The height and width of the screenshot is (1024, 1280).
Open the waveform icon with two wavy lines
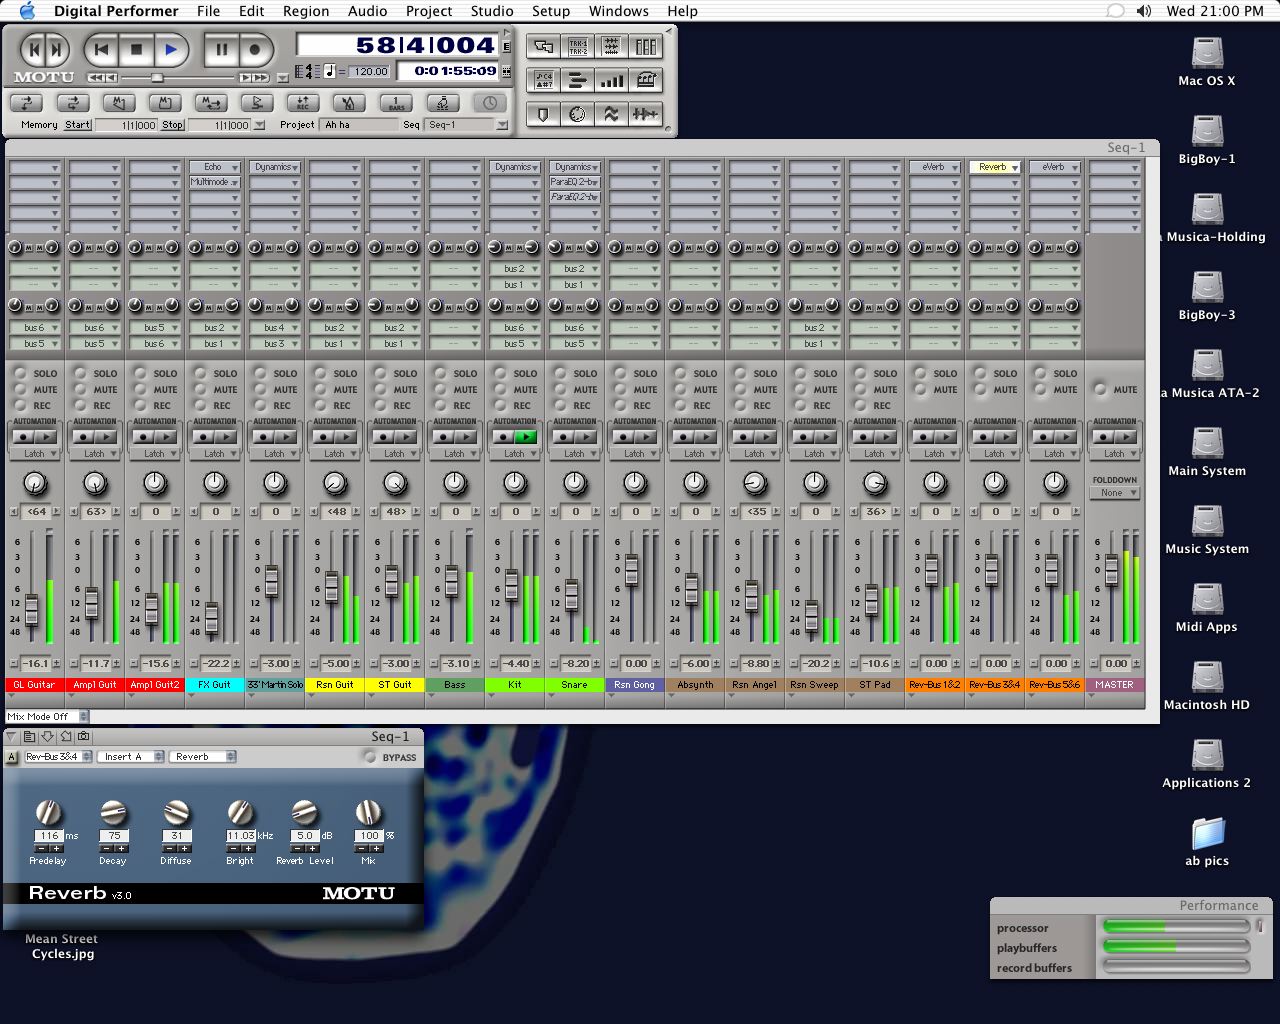pos(612,115)
